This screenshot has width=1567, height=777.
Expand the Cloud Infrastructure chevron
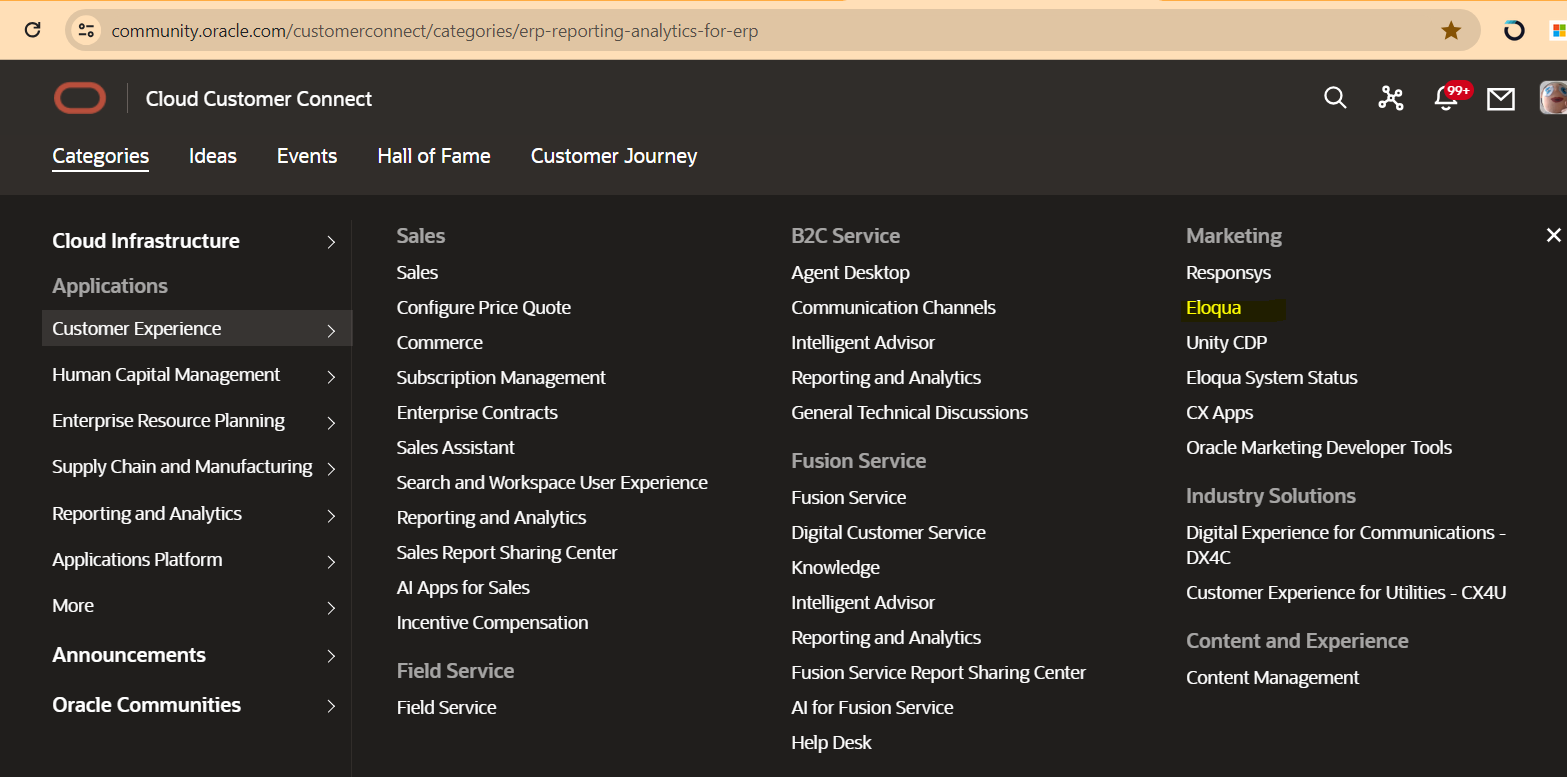[331, 242]
